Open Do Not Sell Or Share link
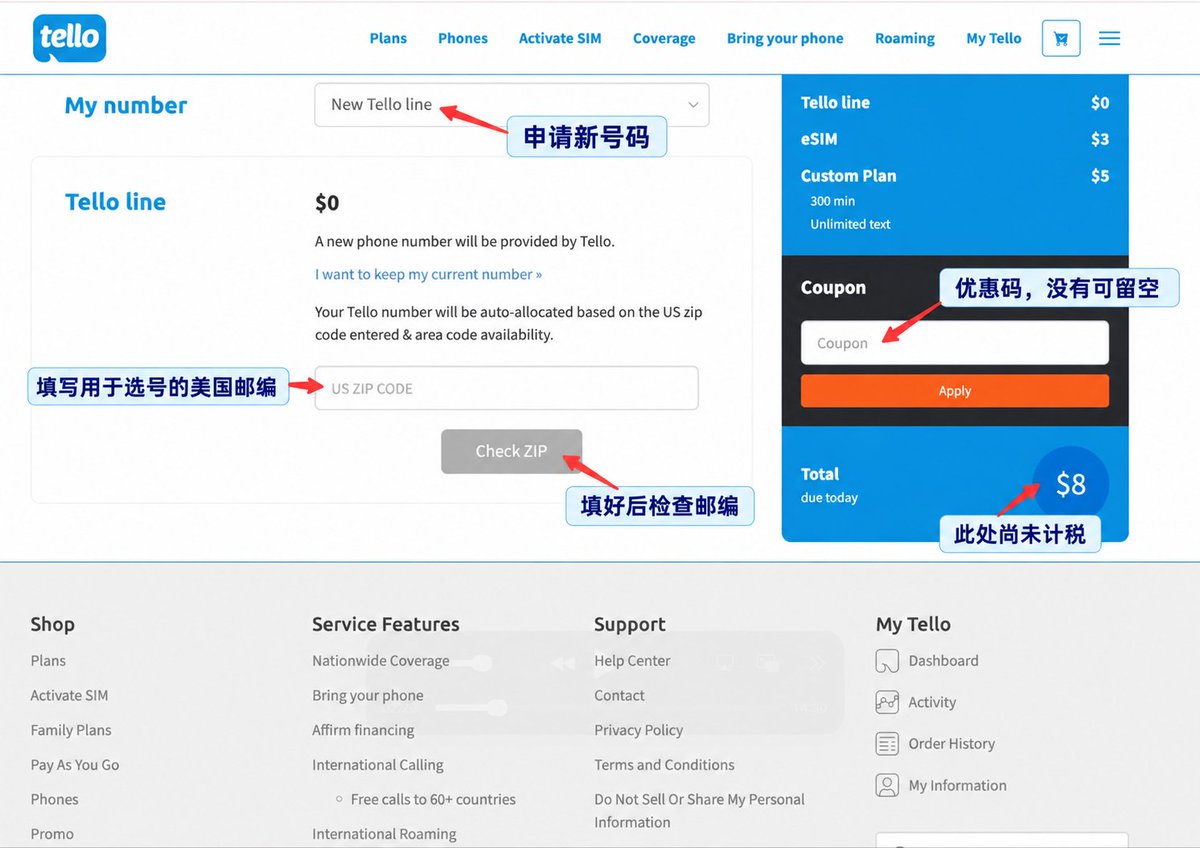Viewport: 1200px width, 848px height. (699, 811)
